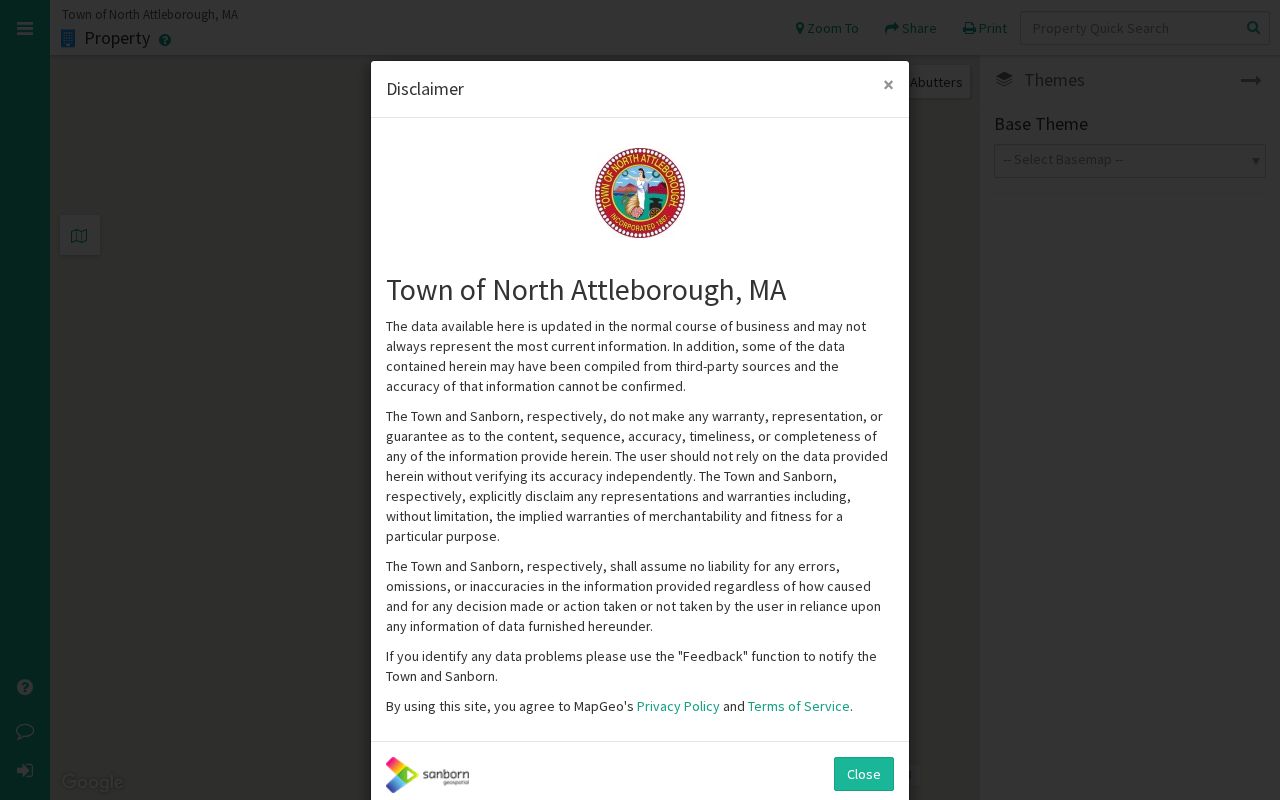Click the 'Town of North Attleborough, MA' header text

pyautogui.click(x=150, y=14)
